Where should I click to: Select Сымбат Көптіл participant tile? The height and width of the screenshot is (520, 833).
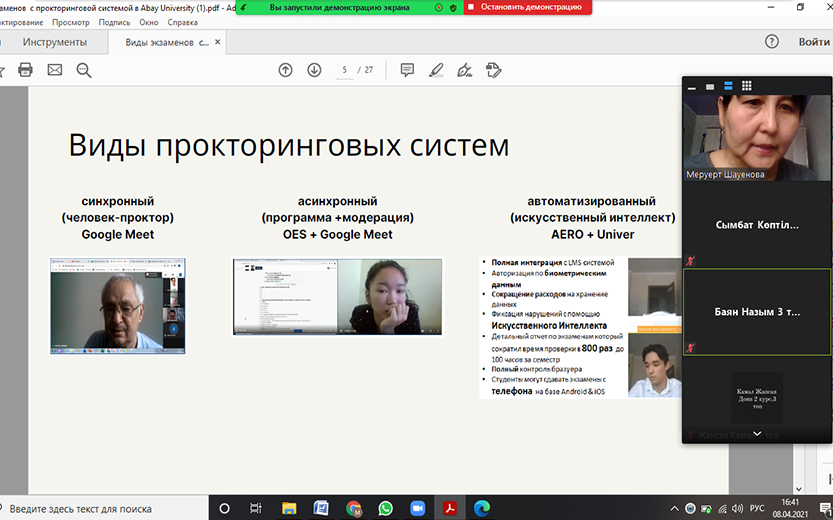[x=757, y=225]
